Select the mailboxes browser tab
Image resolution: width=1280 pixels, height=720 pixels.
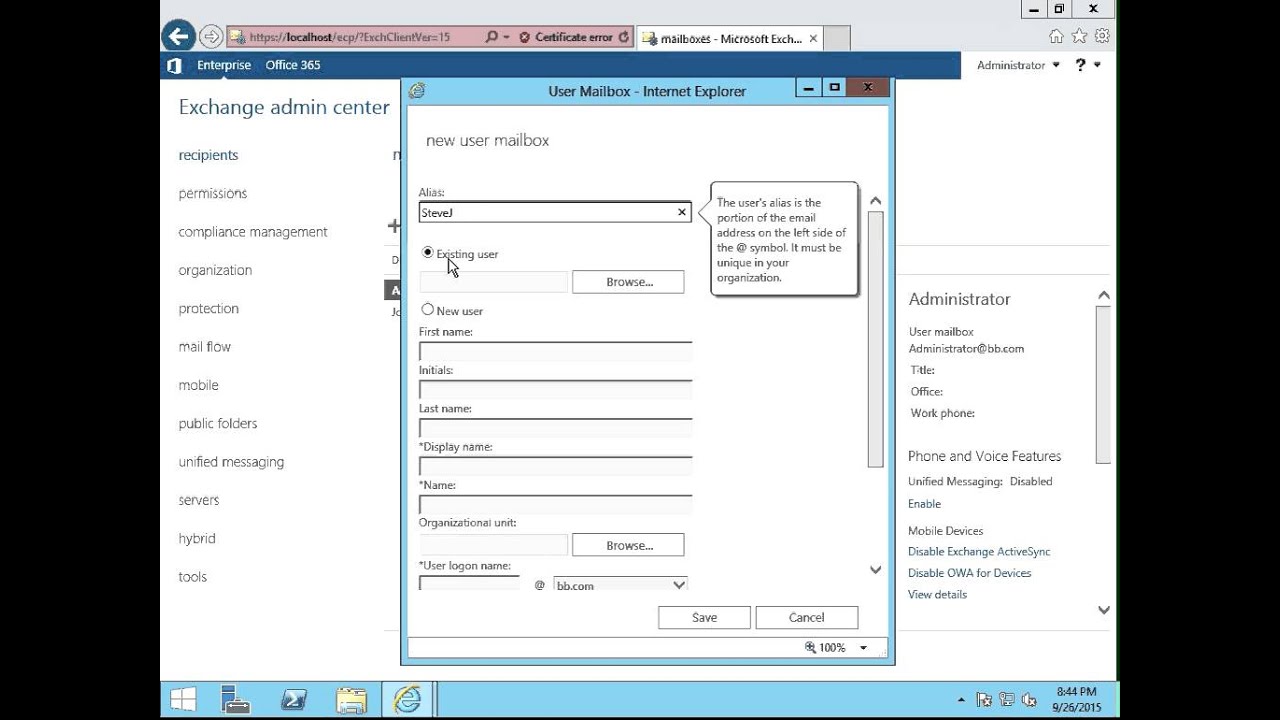click(730, 39)
